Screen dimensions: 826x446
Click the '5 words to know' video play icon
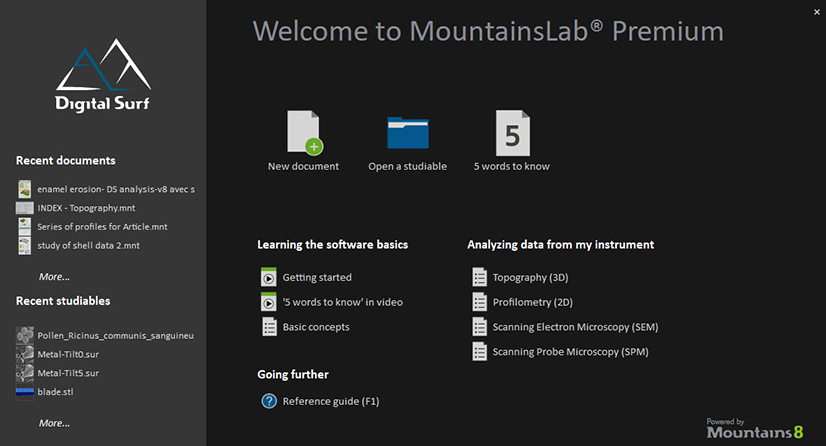(269, 302)
